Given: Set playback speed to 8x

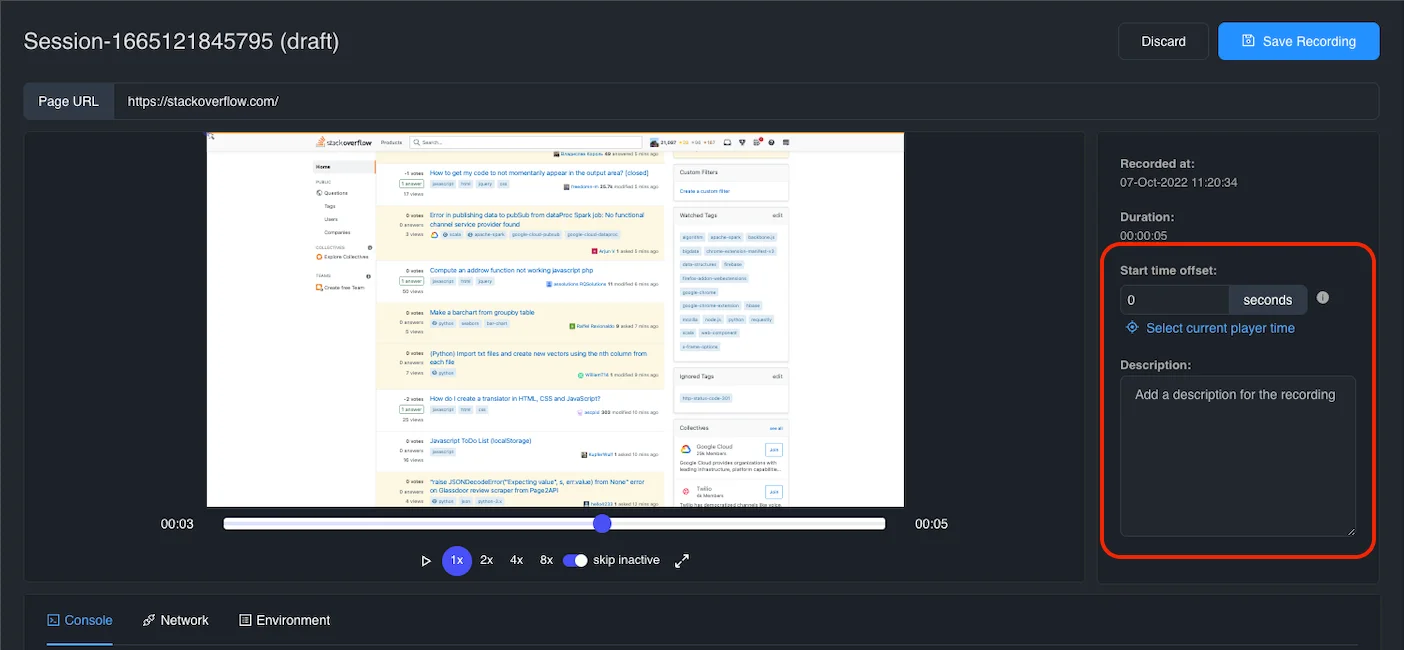Looking at the screenshot, I should [x=546, y=560].
